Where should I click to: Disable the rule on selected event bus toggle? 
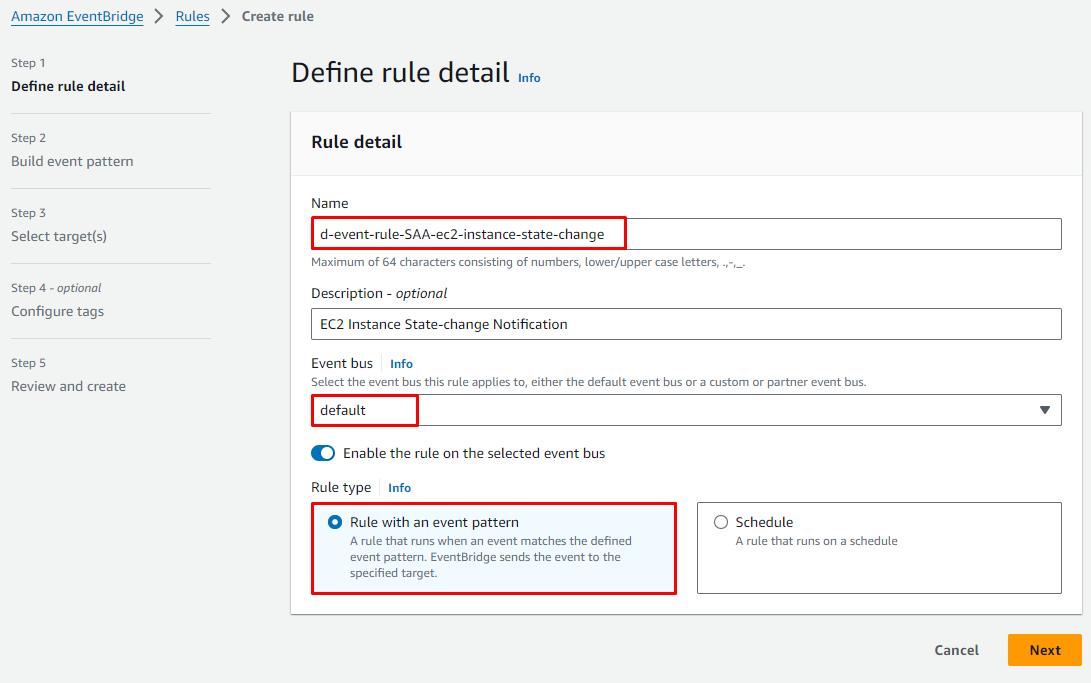pos(323,453)
